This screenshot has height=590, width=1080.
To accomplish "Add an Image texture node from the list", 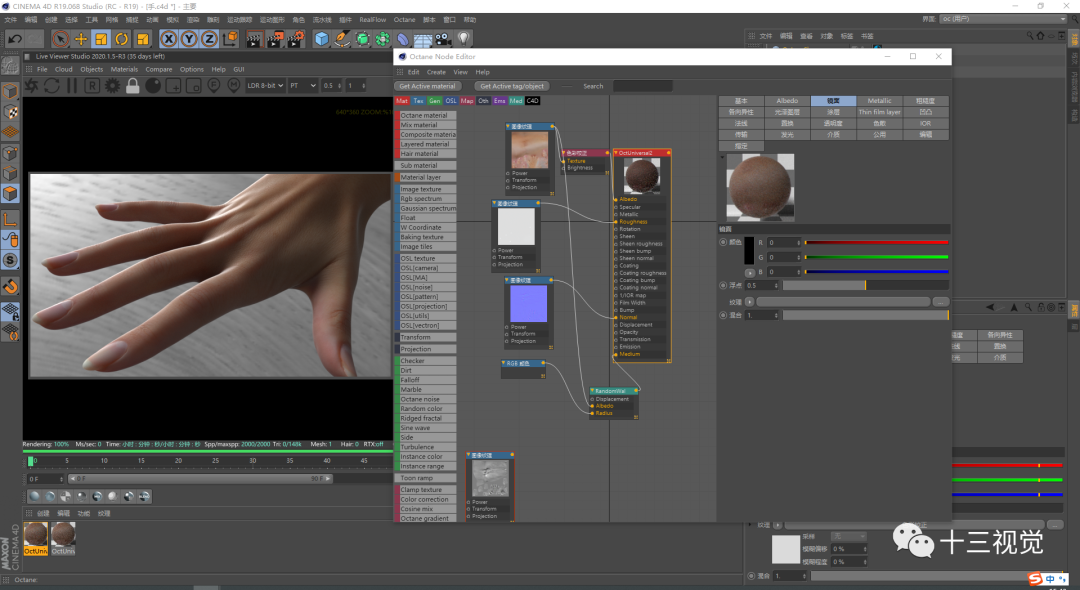I will coord(426,189).
